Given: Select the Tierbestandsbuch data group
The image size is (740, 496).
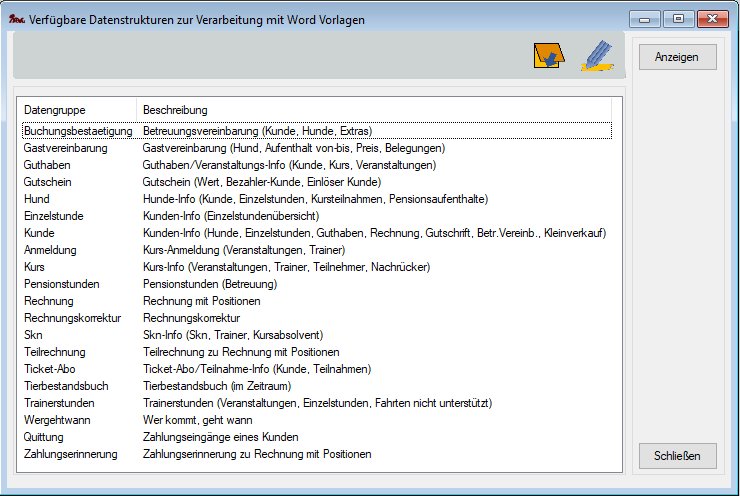Looking at the screenshot, I should pos(68,386).
